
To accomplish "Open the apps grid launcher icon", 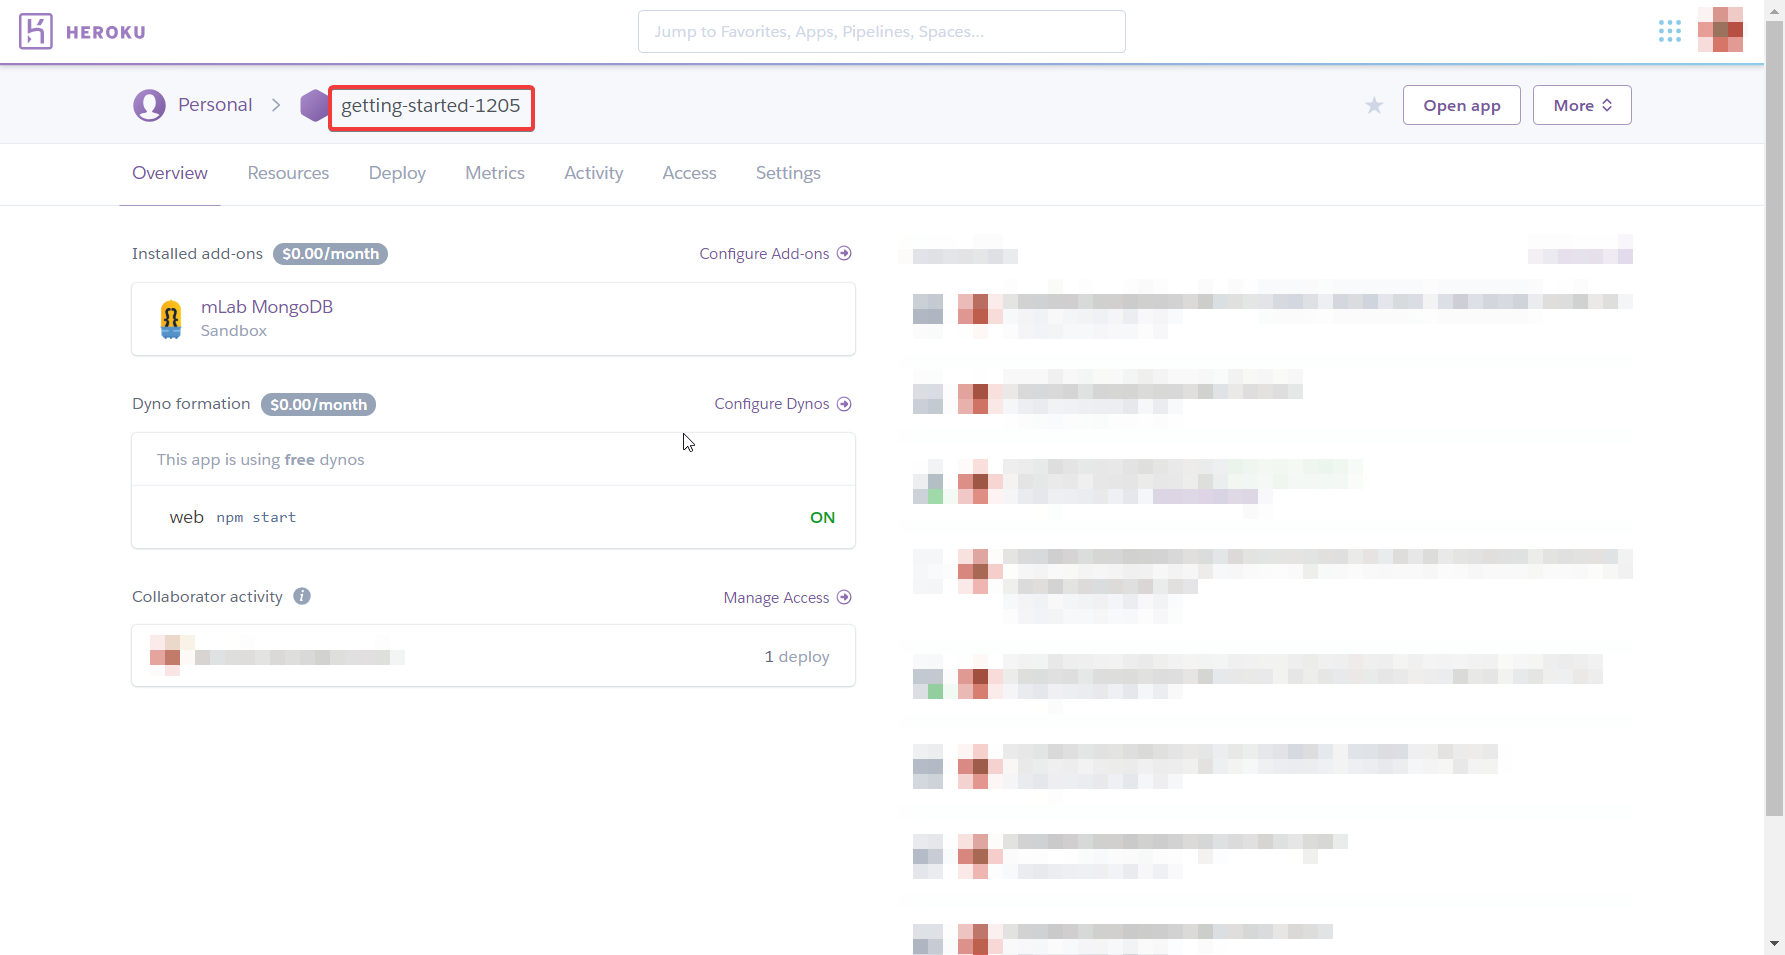I will click(x=1669, y=31).
